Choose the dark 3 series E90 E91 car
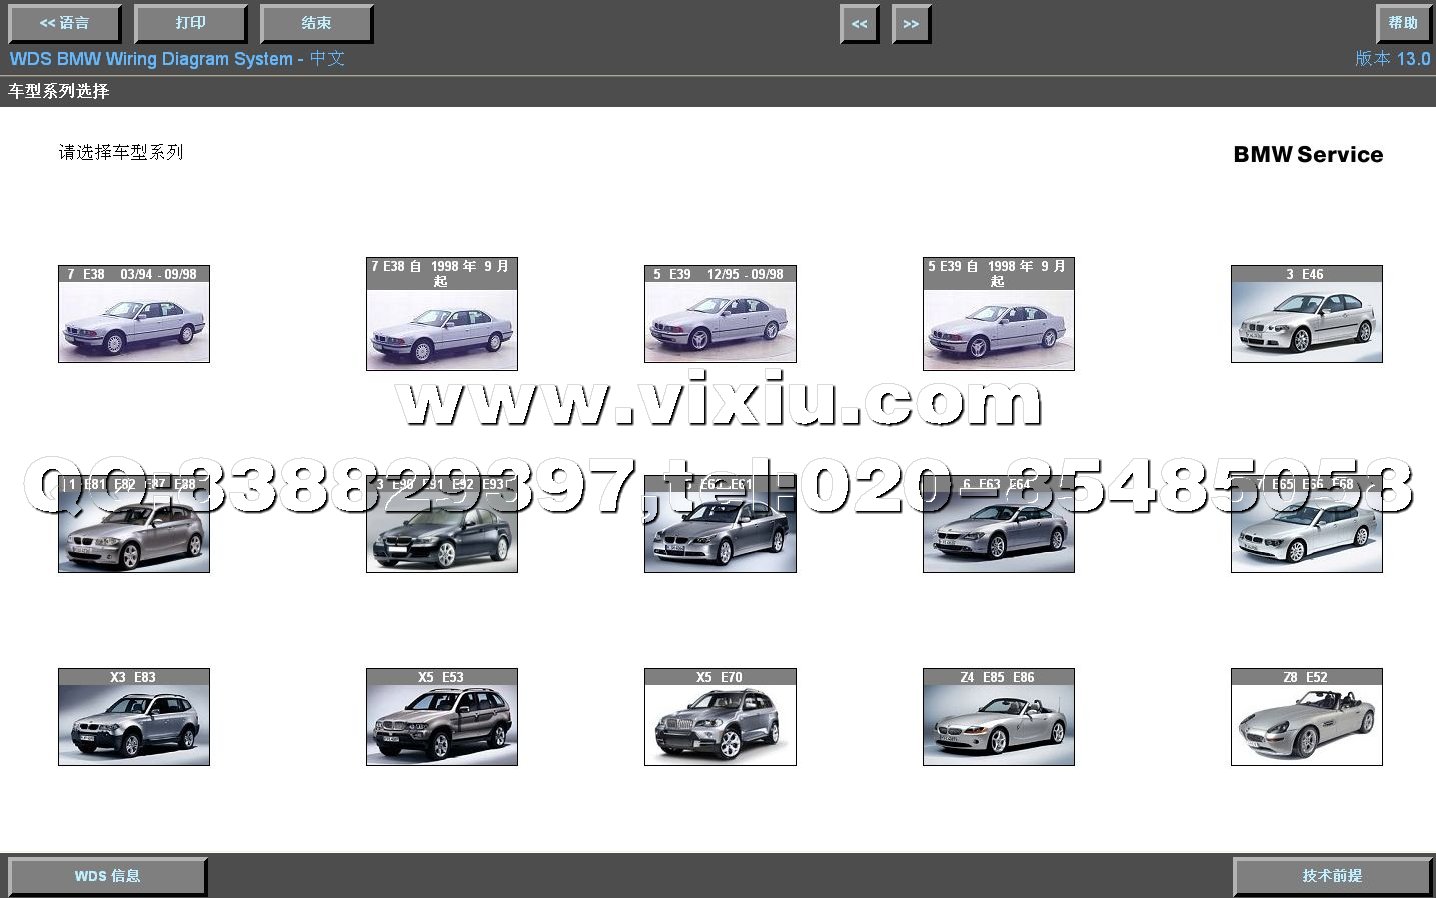Viewport: 1436px width, 898px height. coord(441,535)
